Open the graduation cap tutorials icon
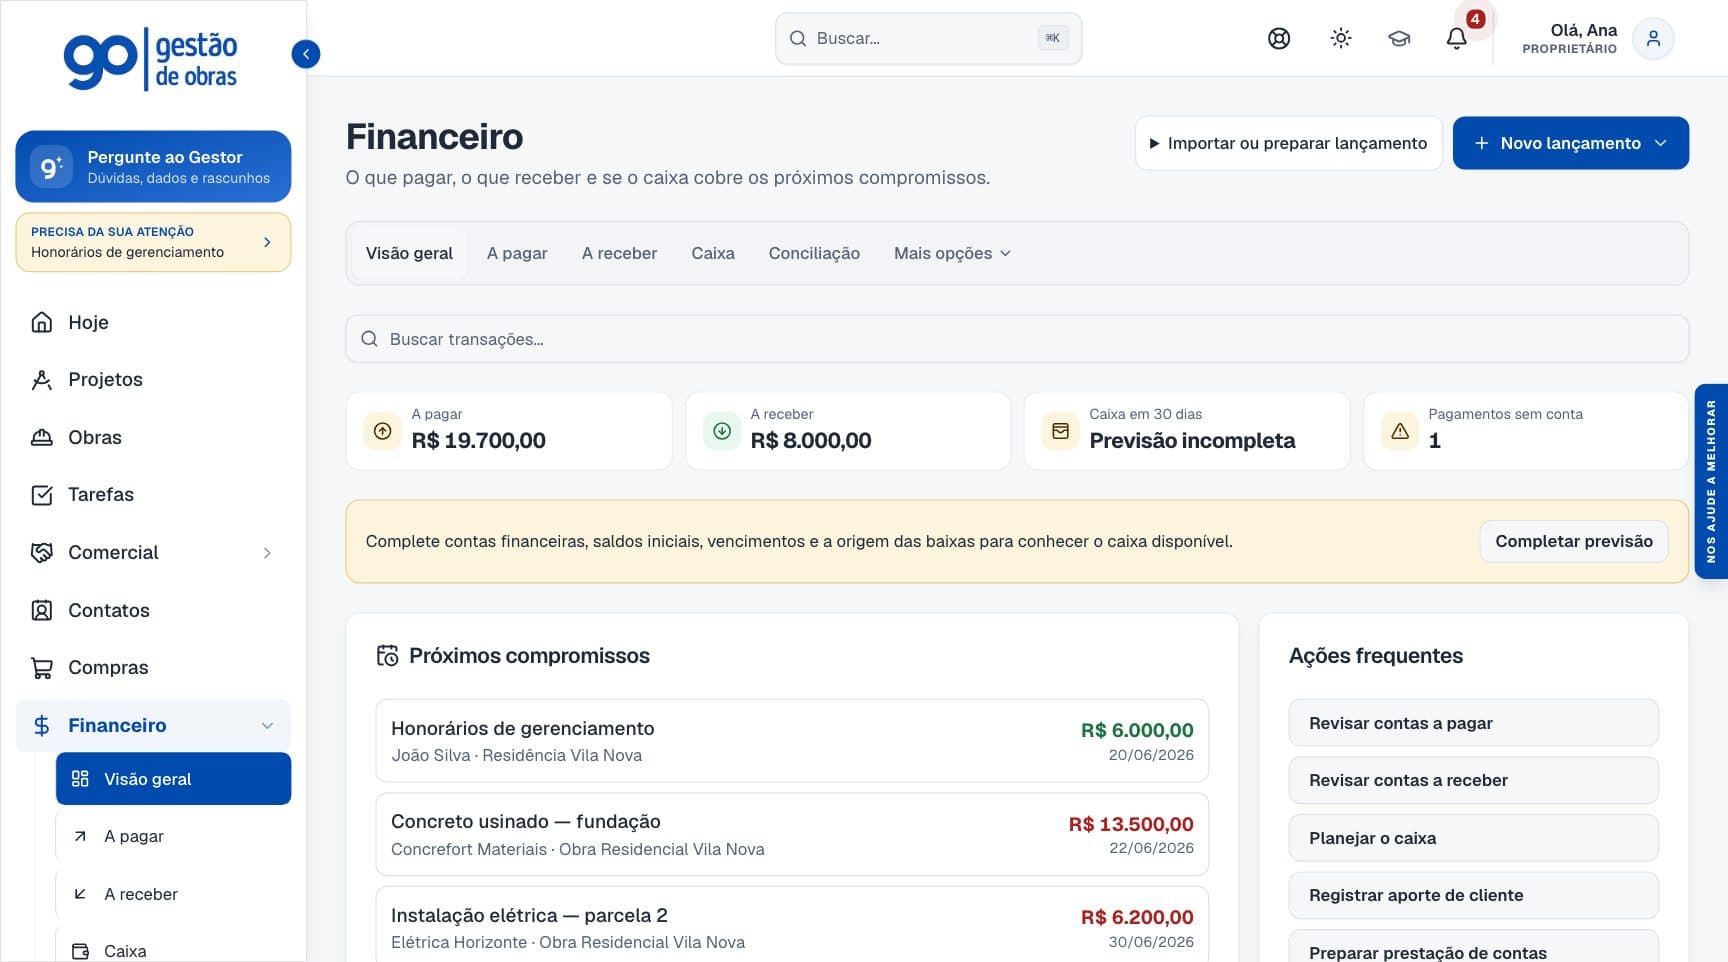The image size is (1728, 962). tap(1399, 39)
